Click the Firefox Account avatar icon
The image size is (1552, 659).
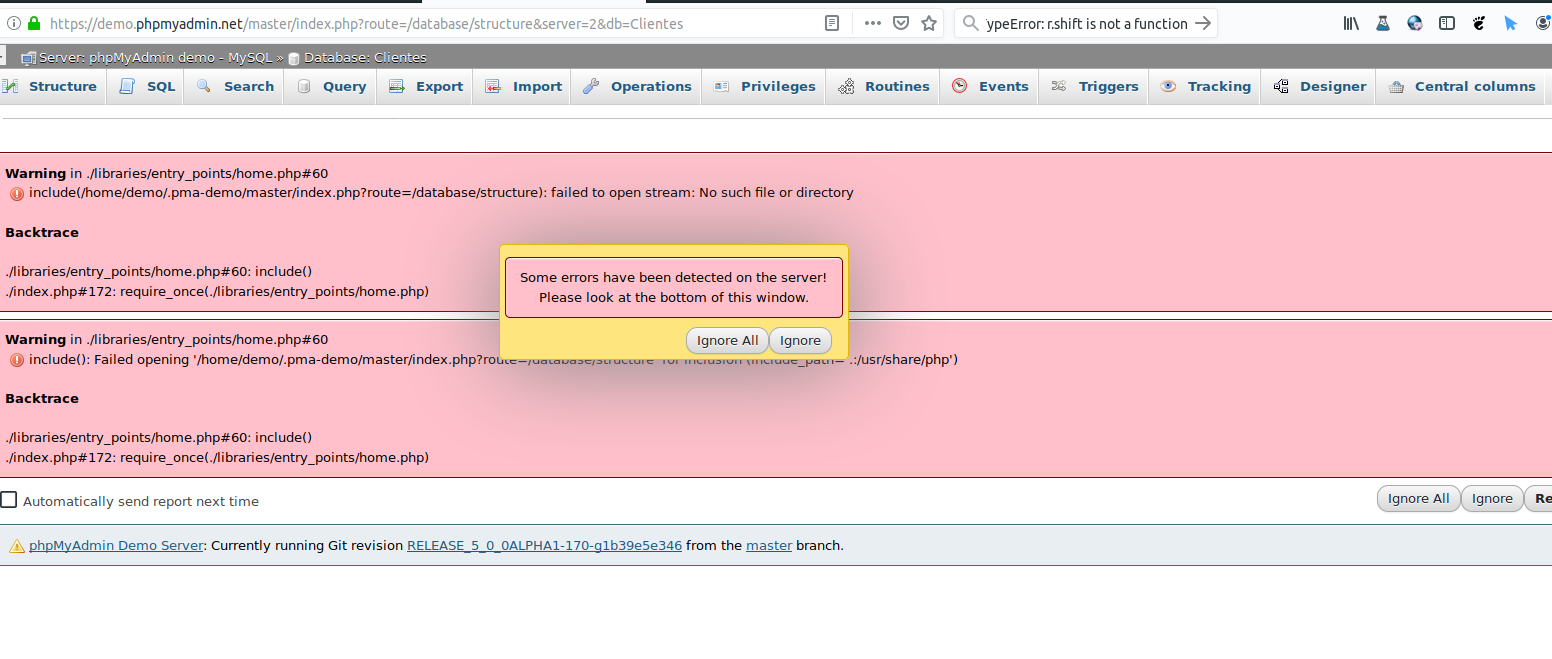tap(1544, 22)
